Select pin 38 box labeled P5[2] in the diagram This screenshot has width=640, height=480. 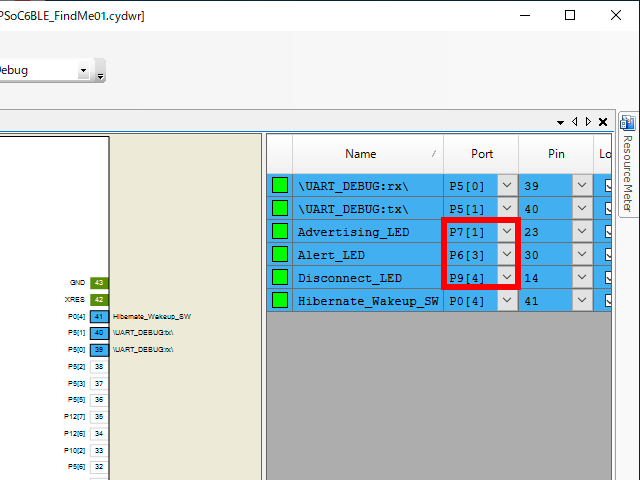(99, 367)
